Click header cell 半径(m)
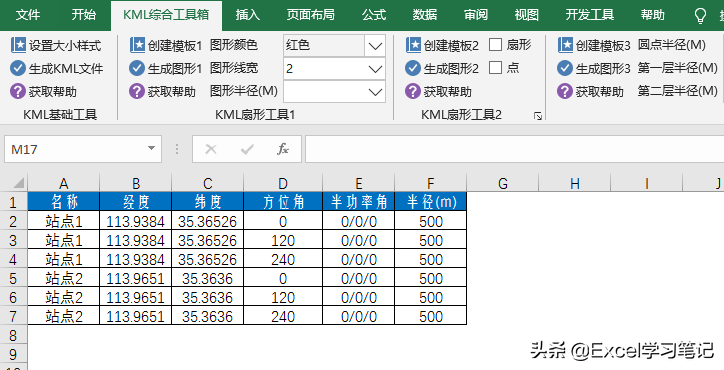The image size is (724, 370). [x=431, y=202]
